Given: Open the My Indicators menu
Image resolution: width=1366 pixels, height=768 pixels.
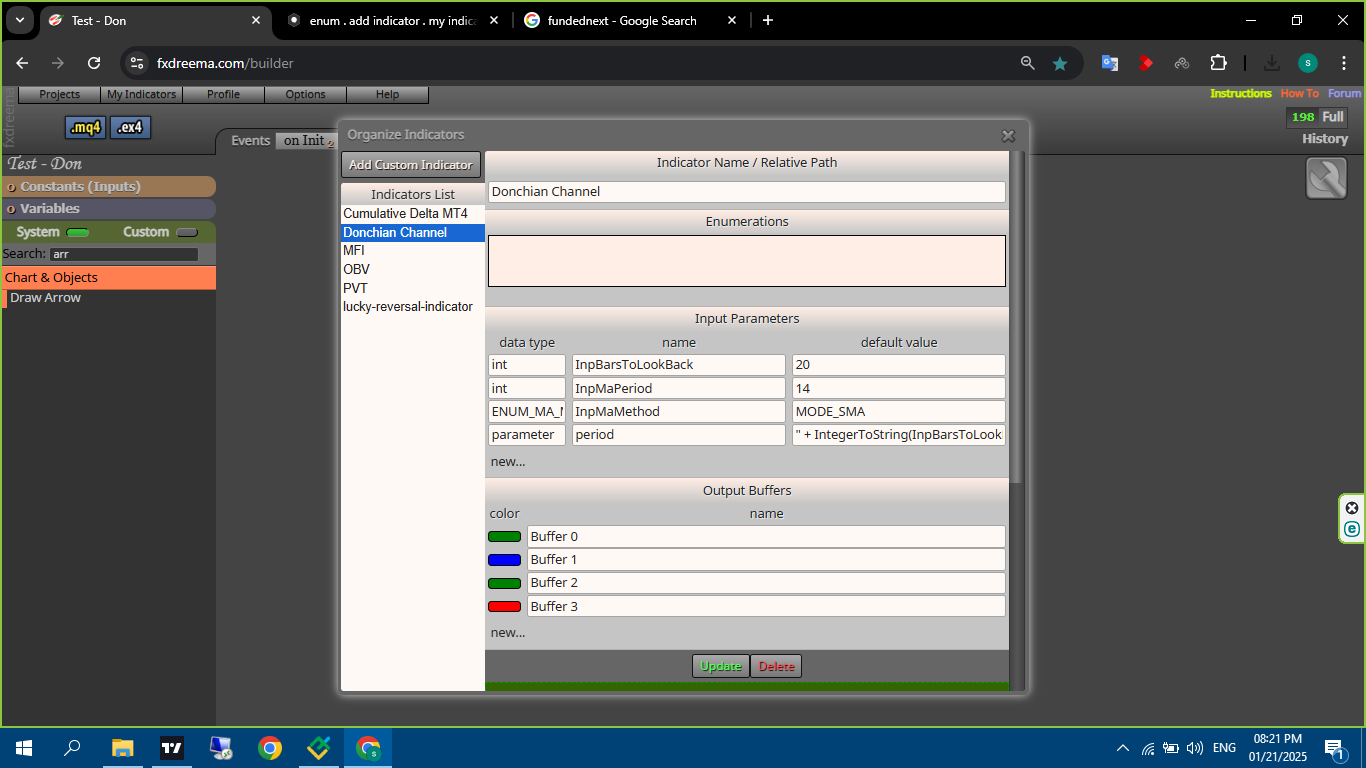Looking at the screenshot, I should [141, 94].
